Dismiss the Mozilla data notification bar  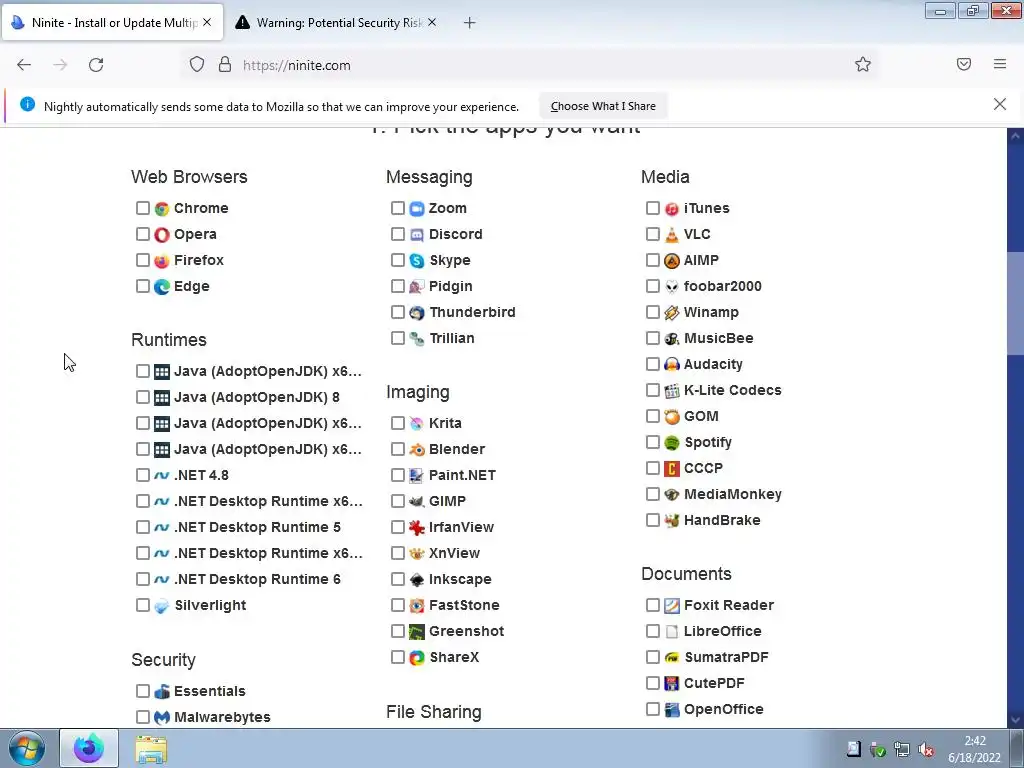click(1000, 104)
